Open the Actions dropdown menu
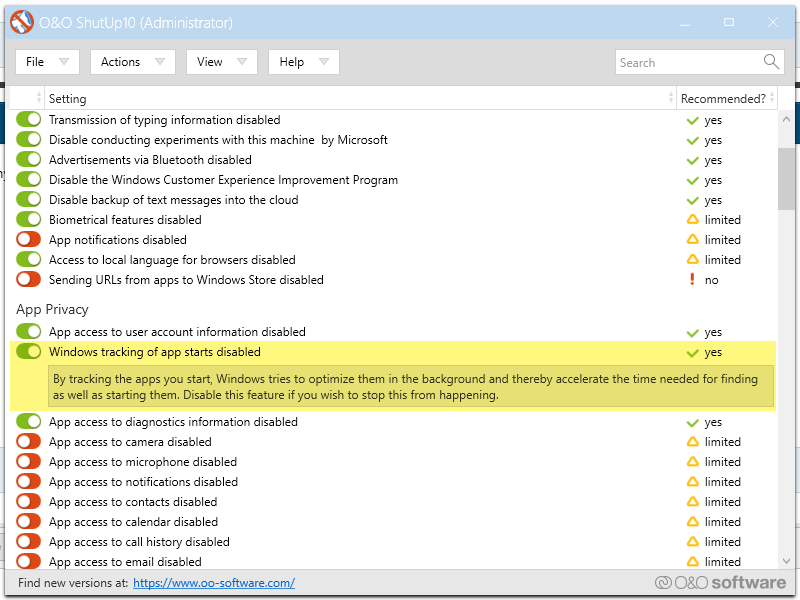The image size is (800, 600). (133, 62)
